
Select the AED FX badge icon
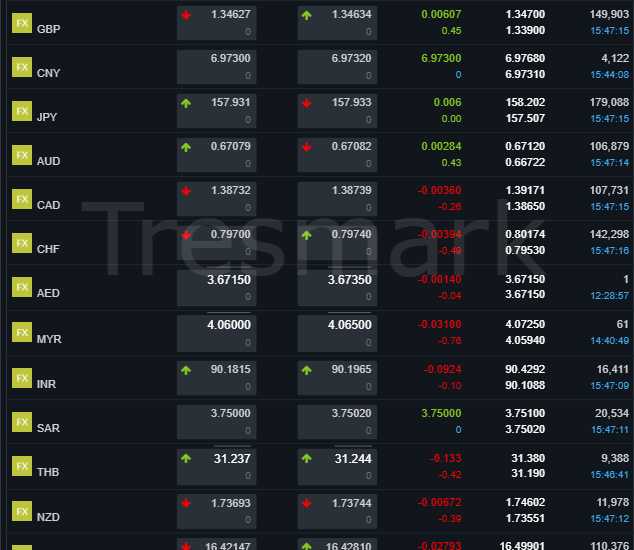(22, 287)
